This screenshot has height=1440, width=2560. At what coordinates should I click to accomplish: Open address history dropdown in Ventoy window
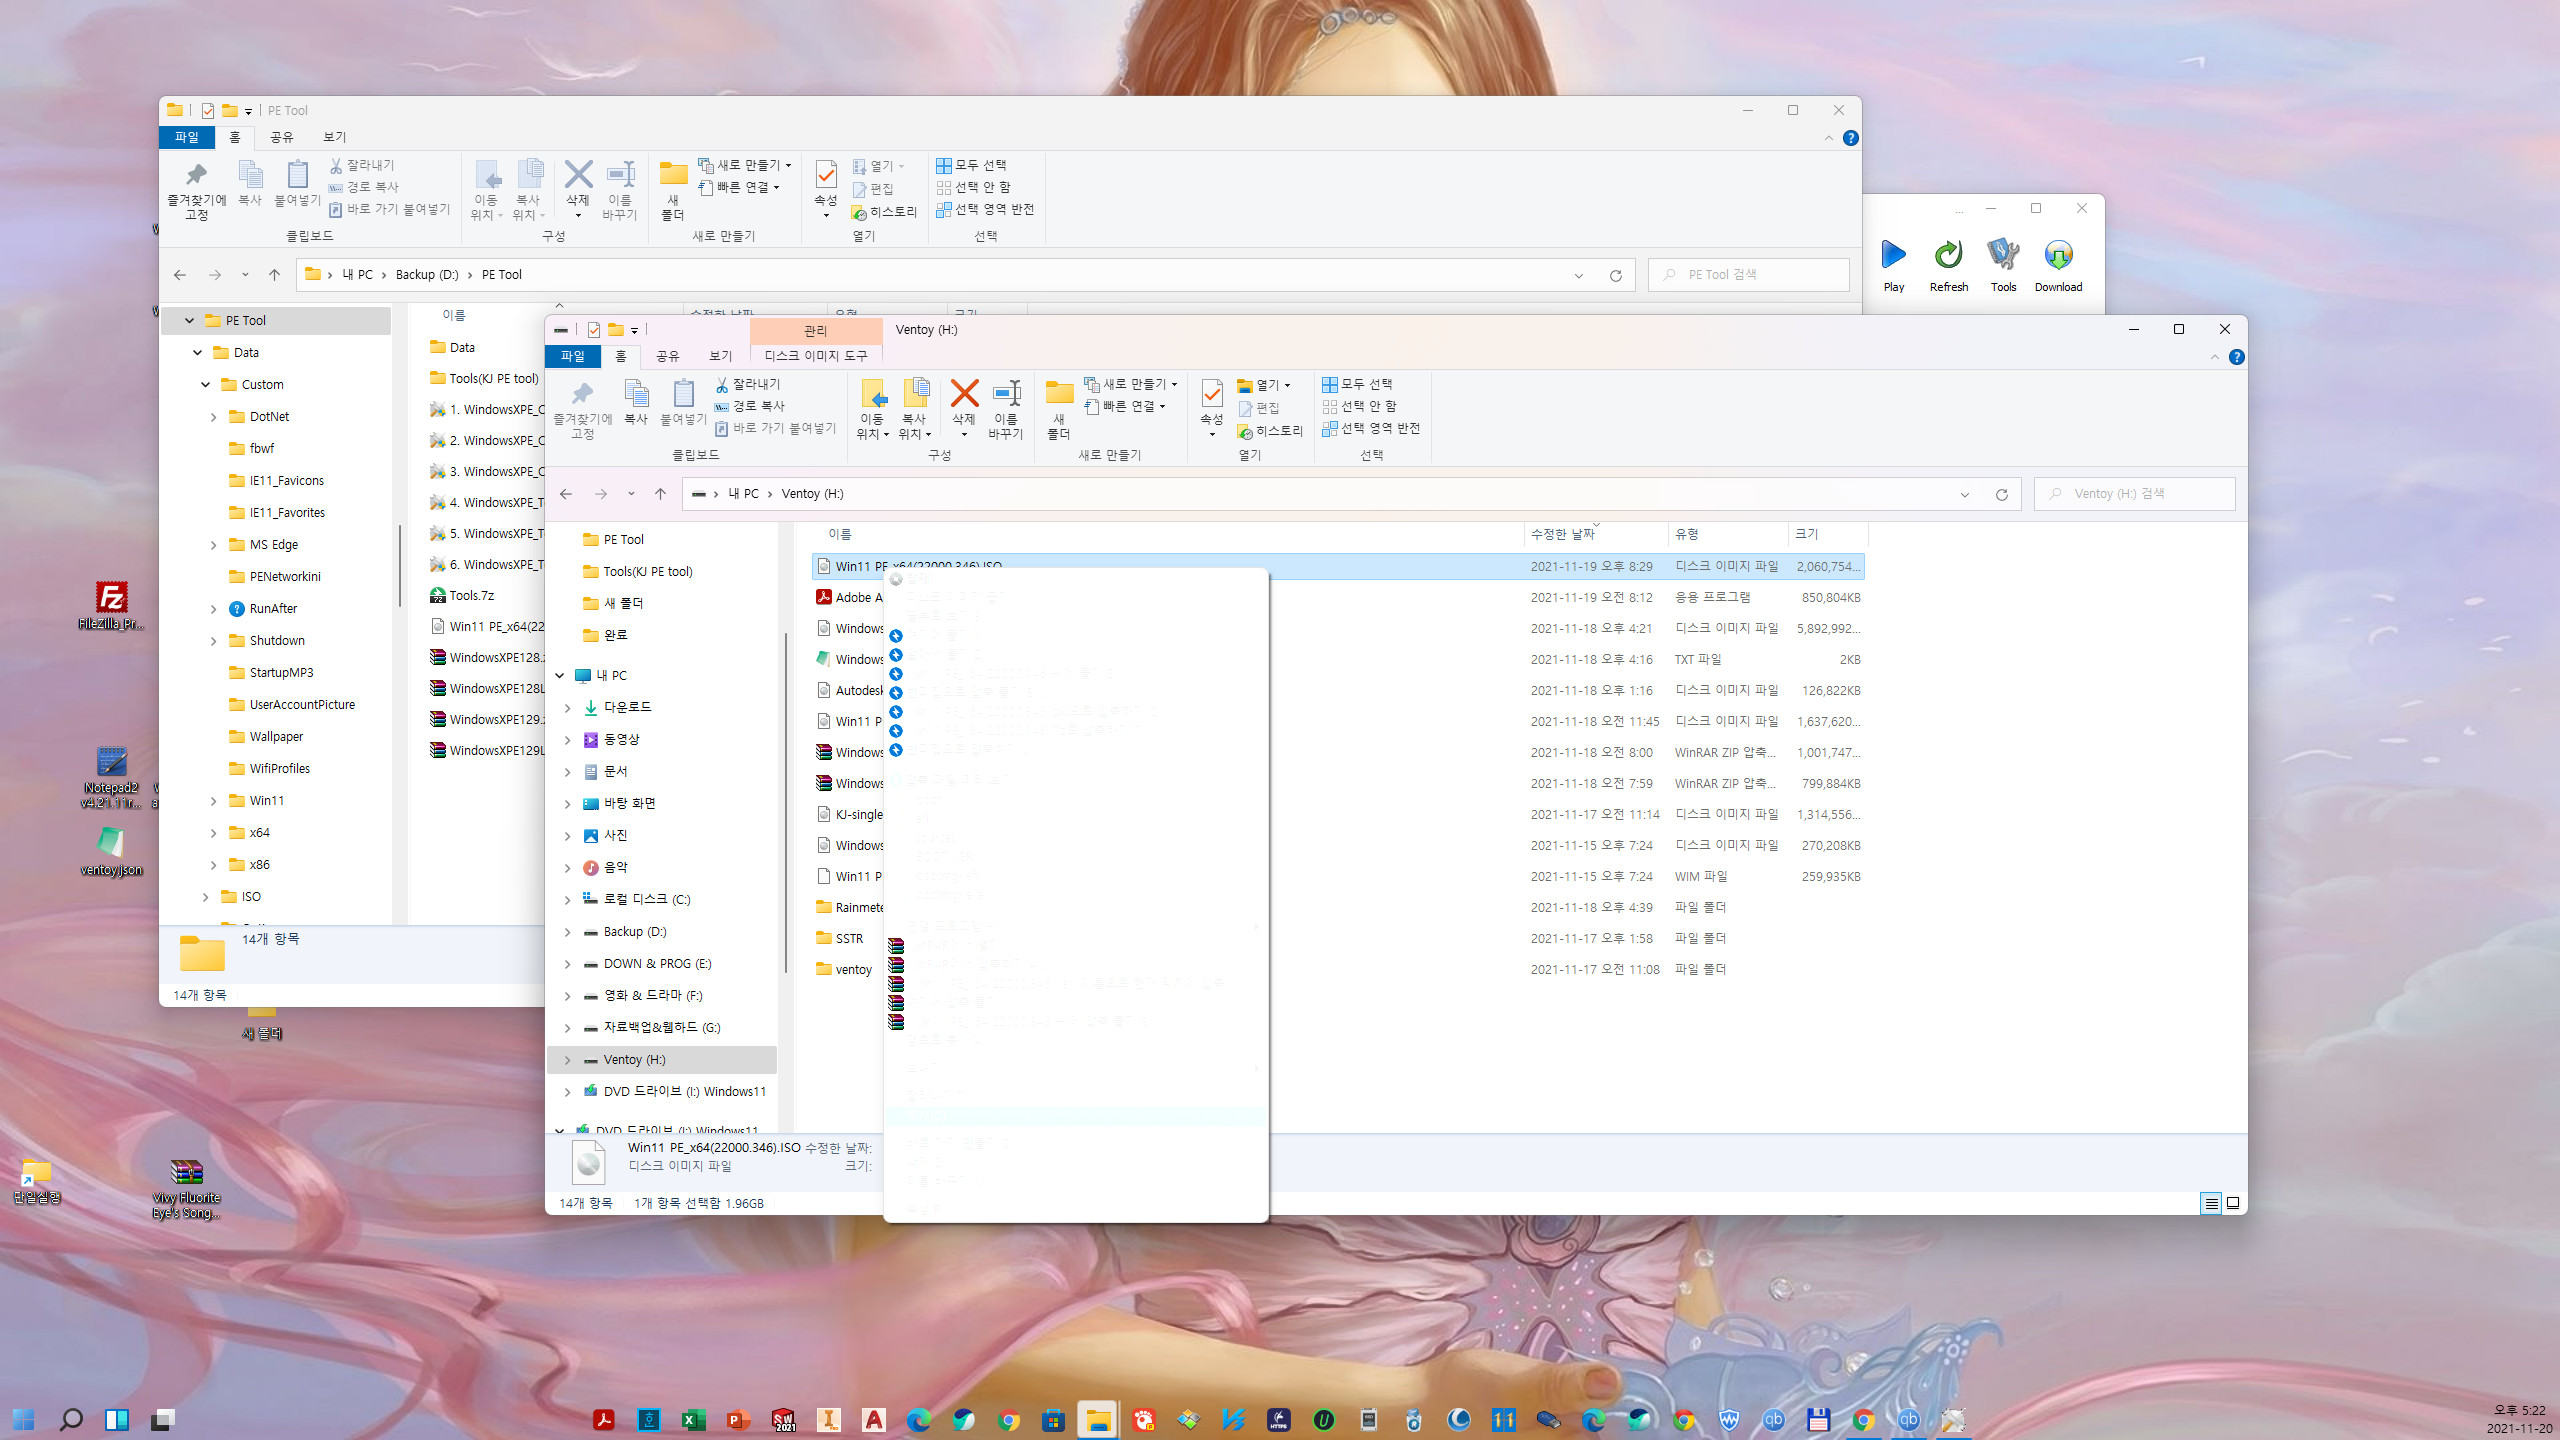[x=1965, y=494]
